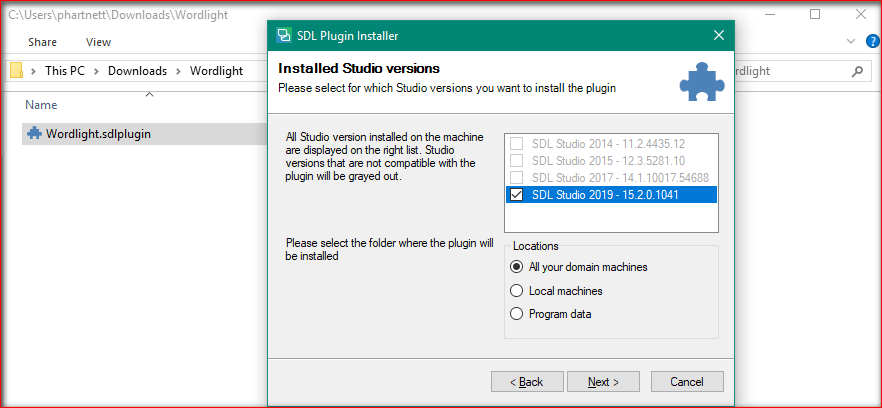Uncheck SDL Studio 2019 - 15.2.0.1041
882x408 pixels.
tap(516, 195)
